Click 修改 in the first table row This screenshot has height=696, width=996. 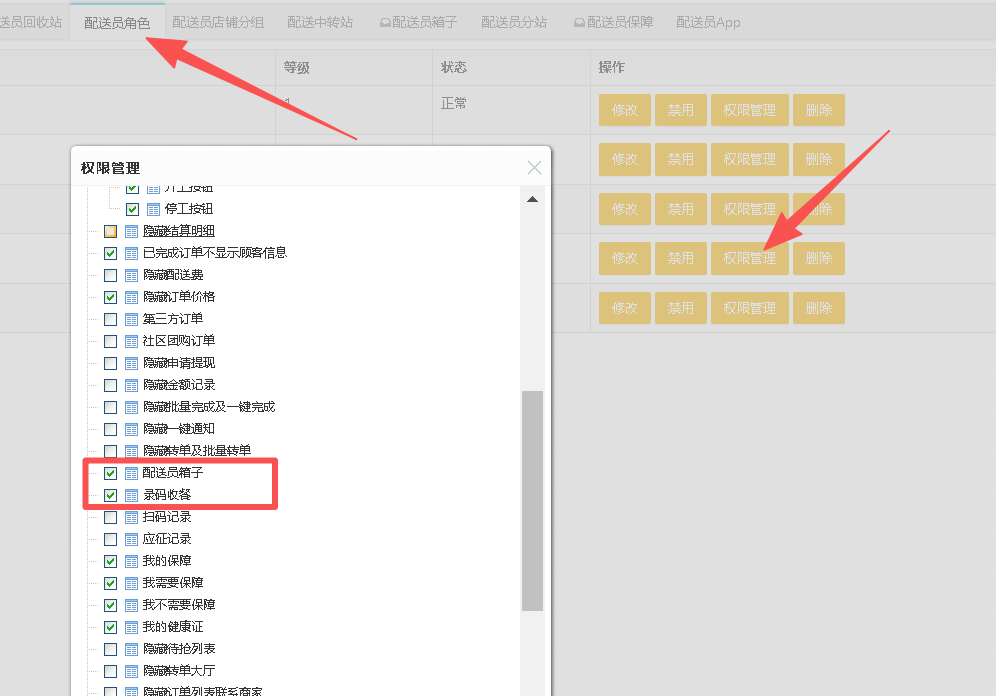coord(625,110)
